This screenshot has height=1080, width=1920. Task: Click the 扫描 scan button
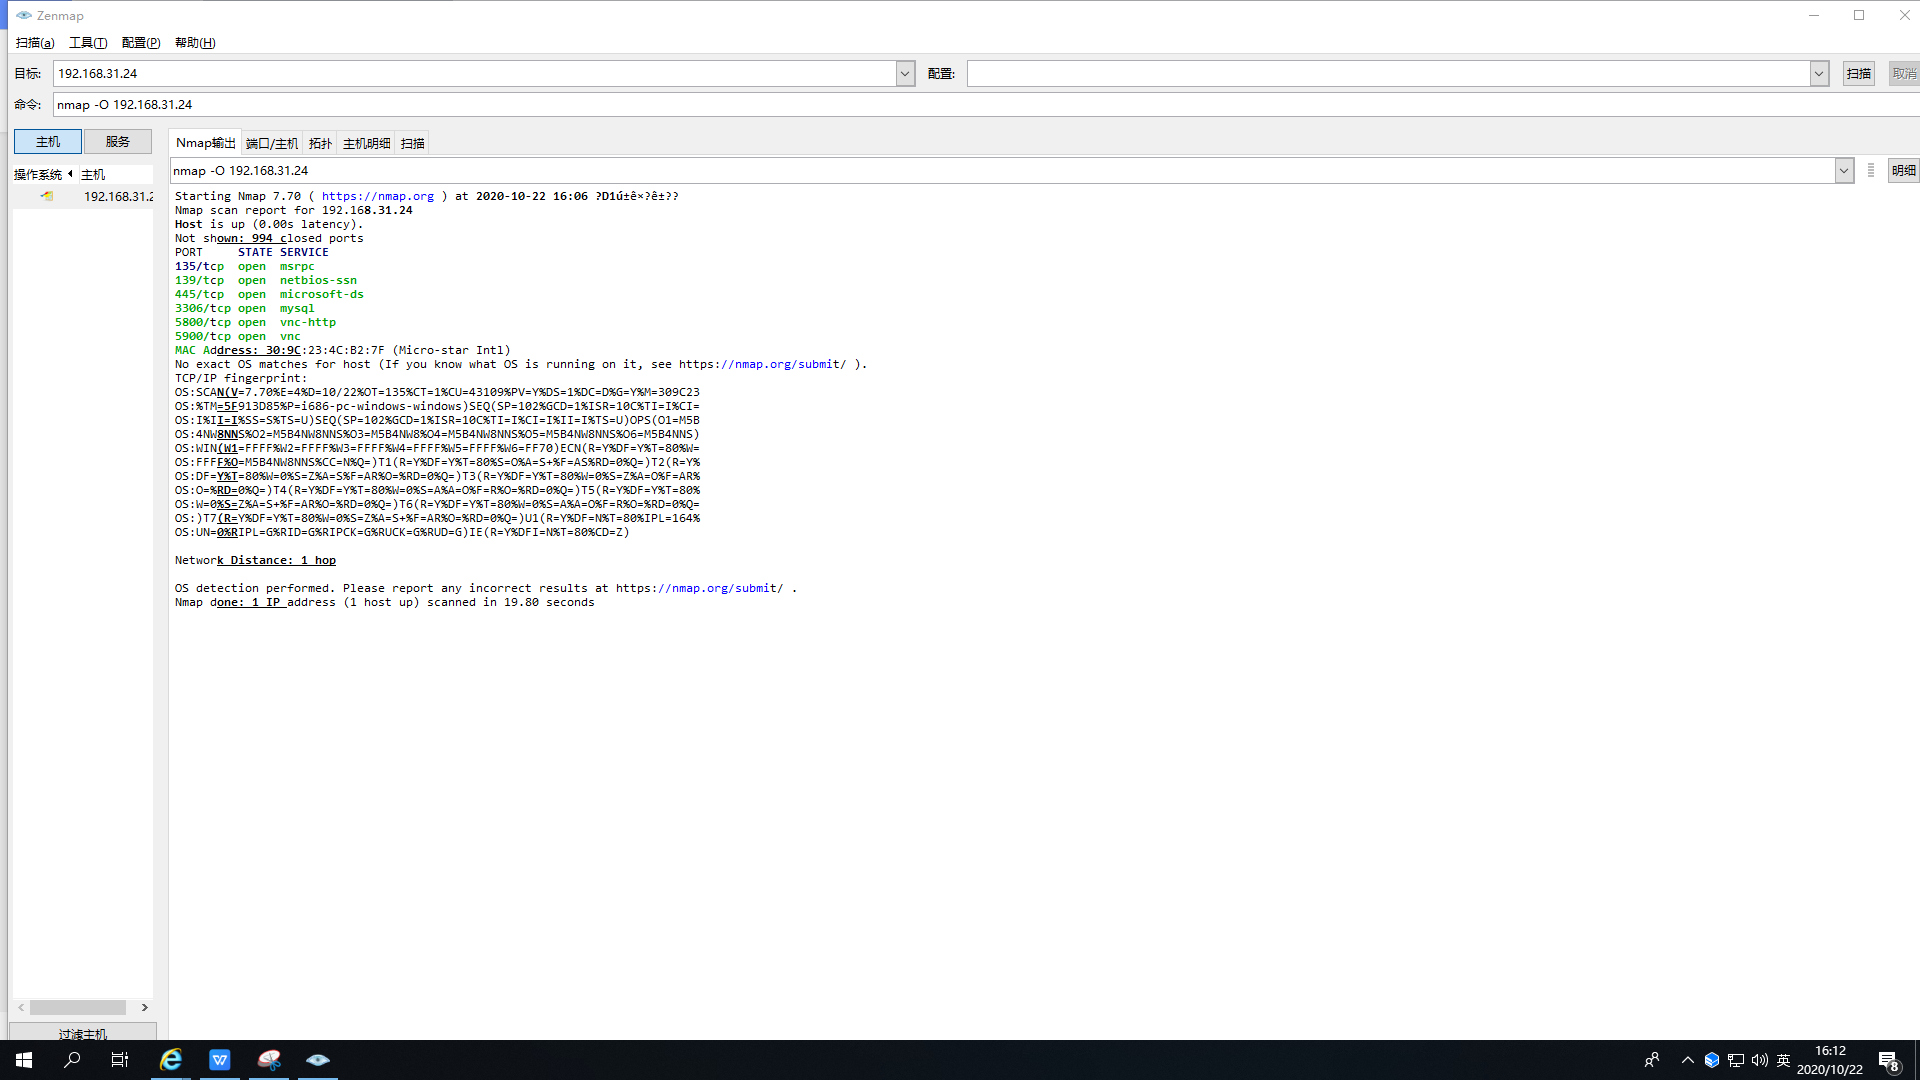[1859, 74]
